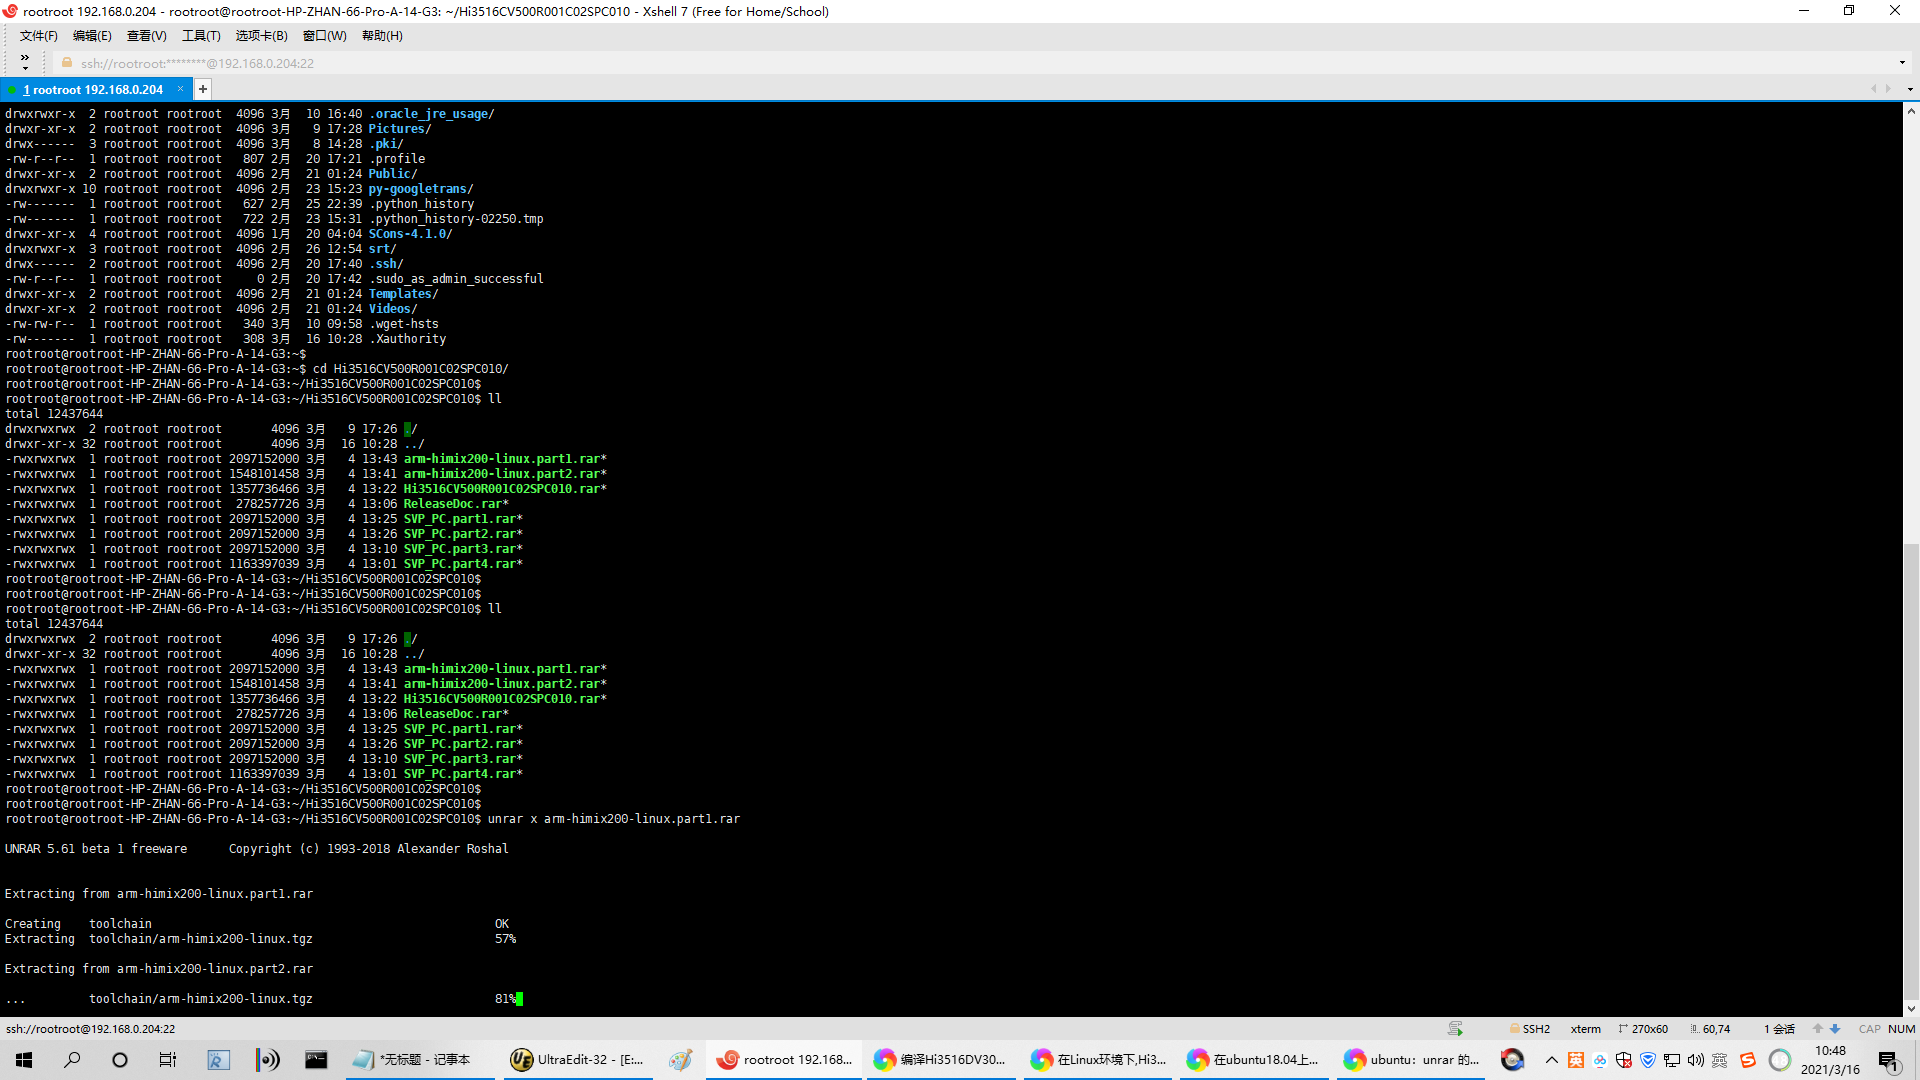This screenshot has width=1920, height=1080.
Task: Go to the next tab arrow
Action: click(1888, 89)
